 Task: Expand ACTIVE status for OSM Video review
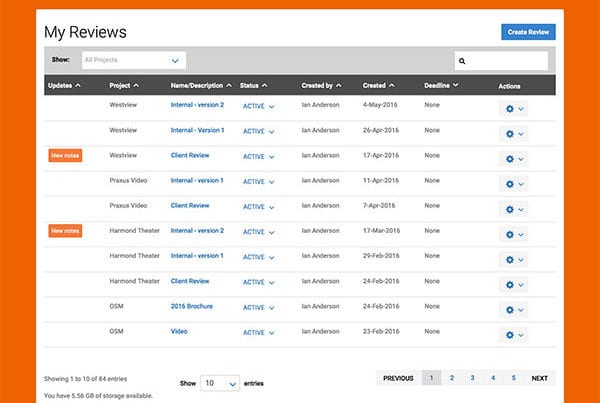tap(259, 333)
